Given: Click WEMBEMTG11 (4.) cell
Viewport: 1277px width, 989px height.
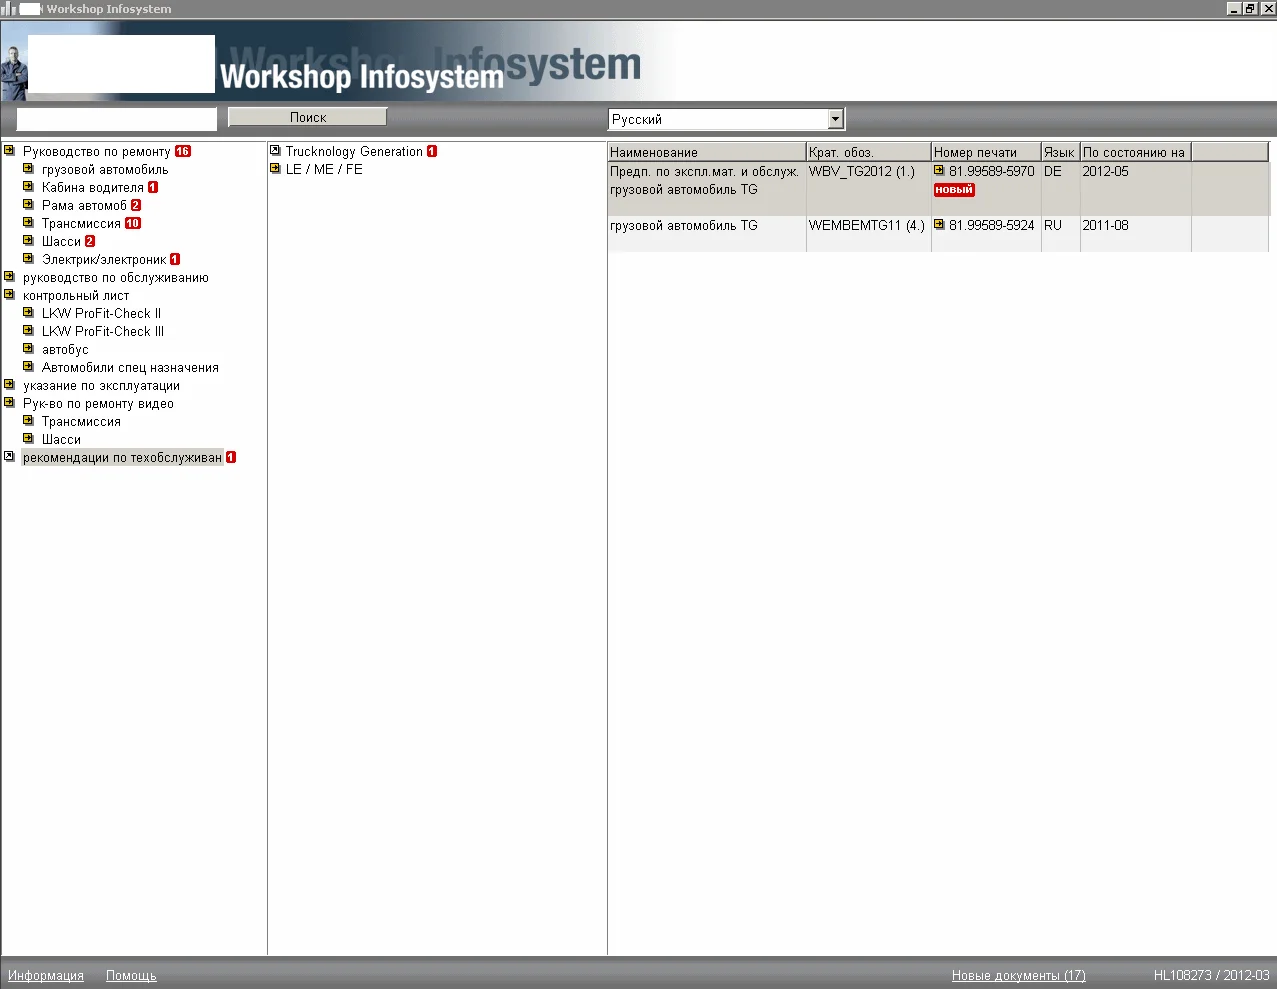Looking at the screenshot, I should 867,226.
